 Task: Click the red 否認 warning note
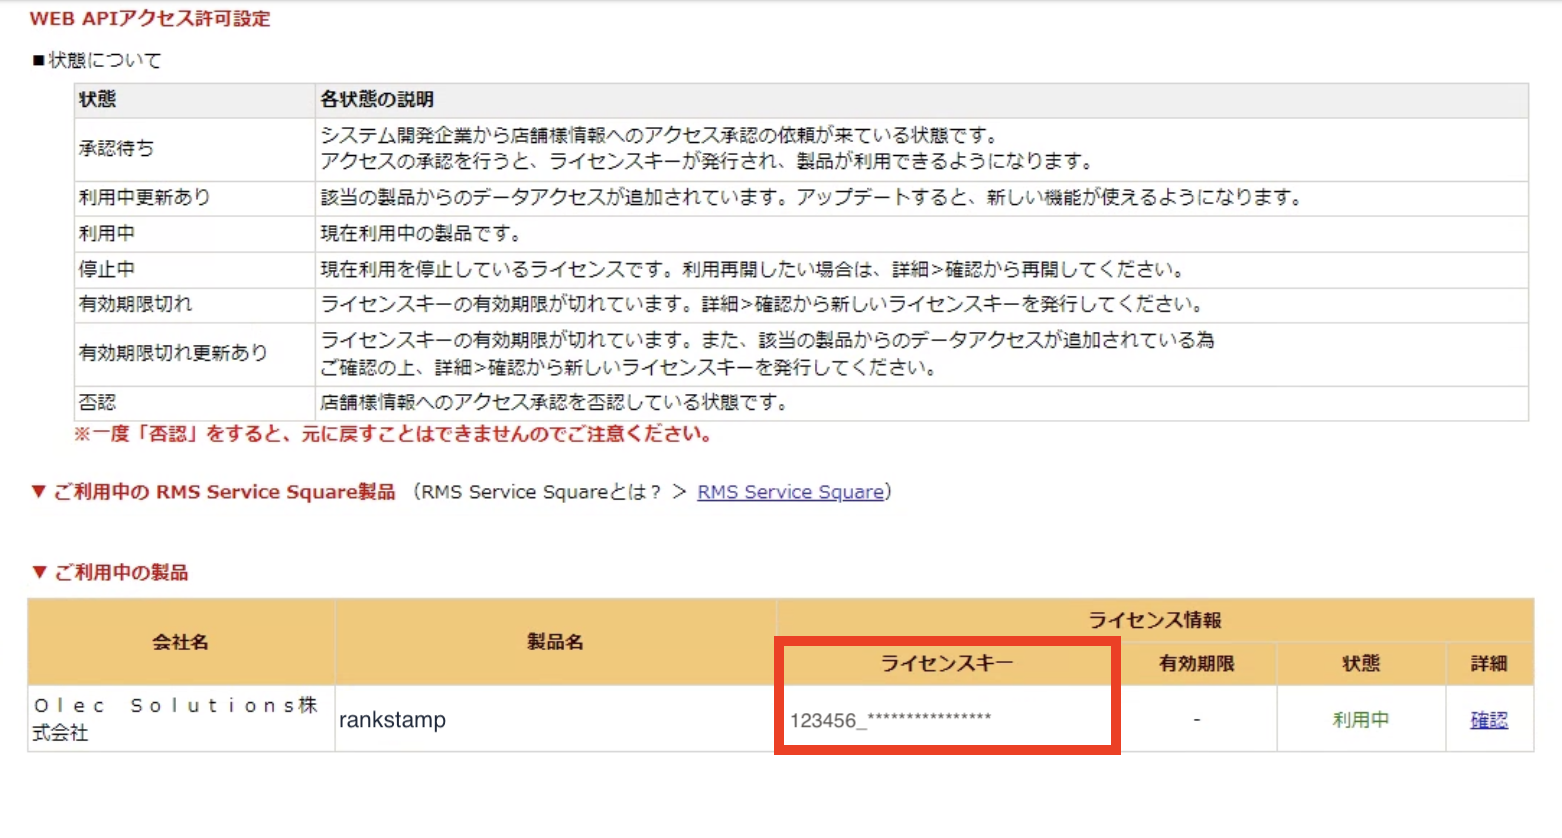[x=392, y=434]
